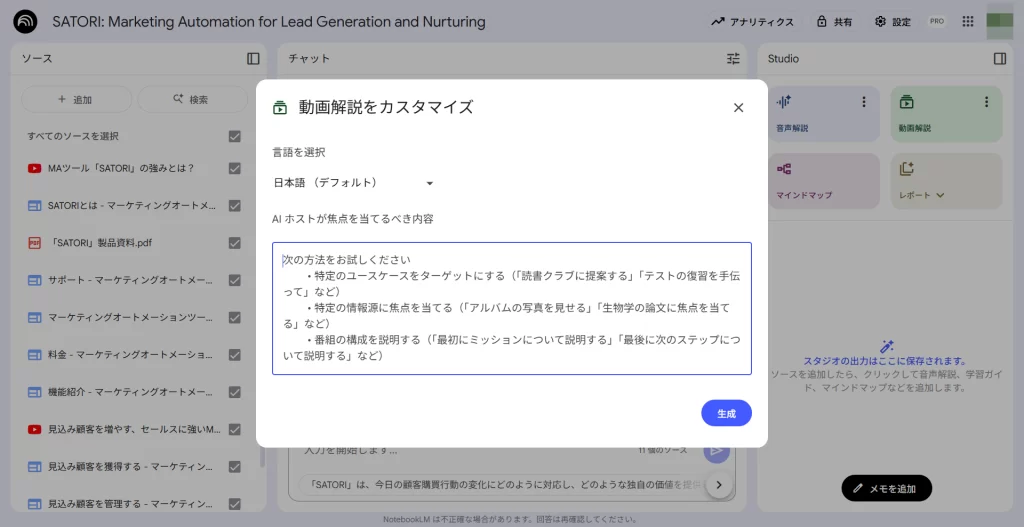The image size is (1024, 527).
Task: Click the magic wand studio icon
Action: (x=886, y=346)
